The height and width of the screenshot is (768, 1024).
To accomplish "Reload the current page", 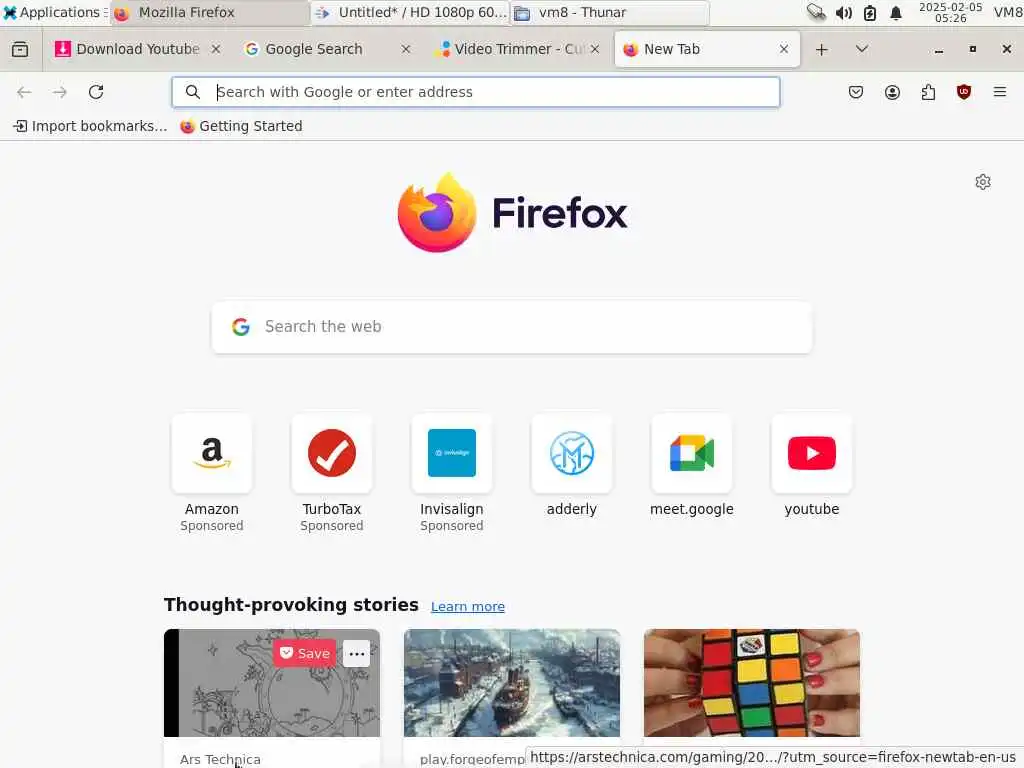I will [96, 92].
